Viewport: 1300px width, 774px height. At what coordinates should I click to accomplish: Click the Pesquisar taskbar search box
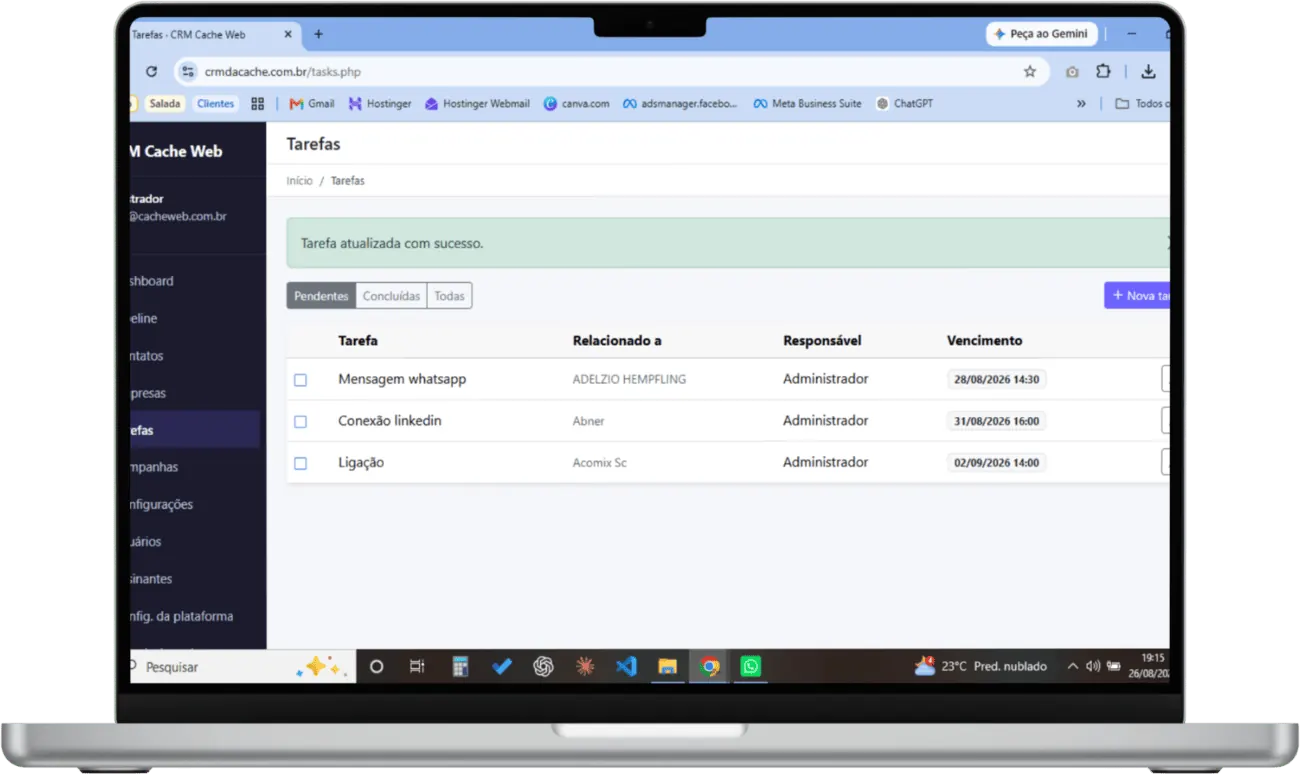(x=242, y=666)
